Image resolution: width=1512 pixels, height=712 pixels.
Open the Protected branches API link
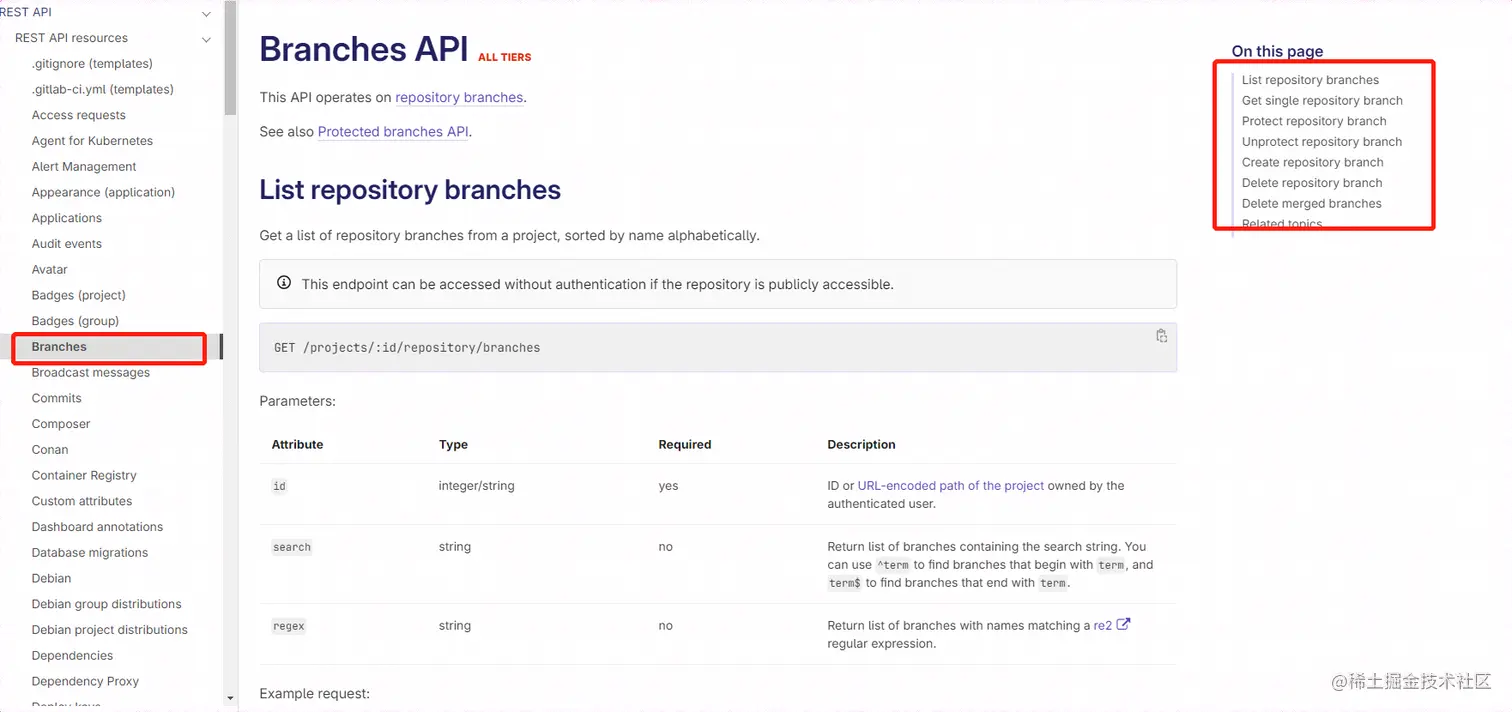pos(393,132)
